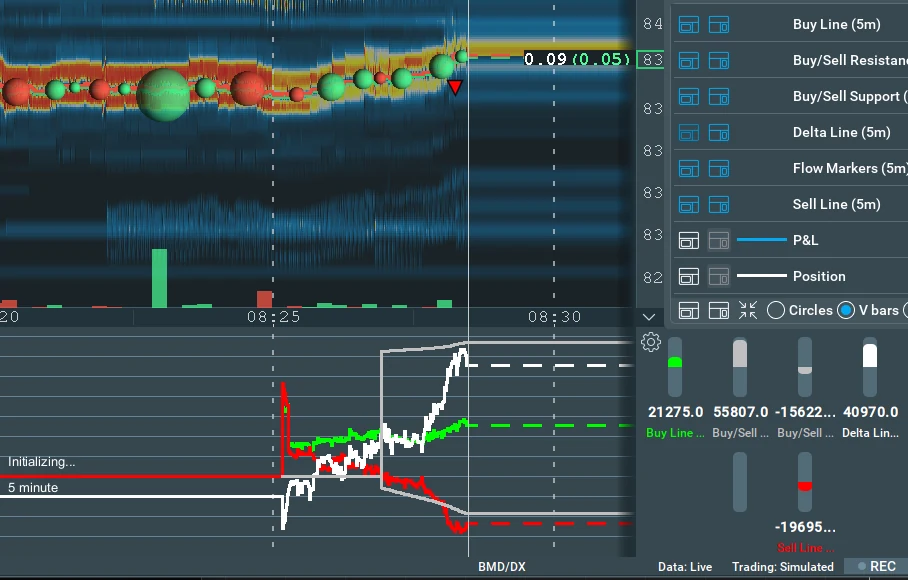This screenshot has width=908, height=580.
Task: Click first layout icon beside the collapse arrows
Action: (x=689, y=310)
